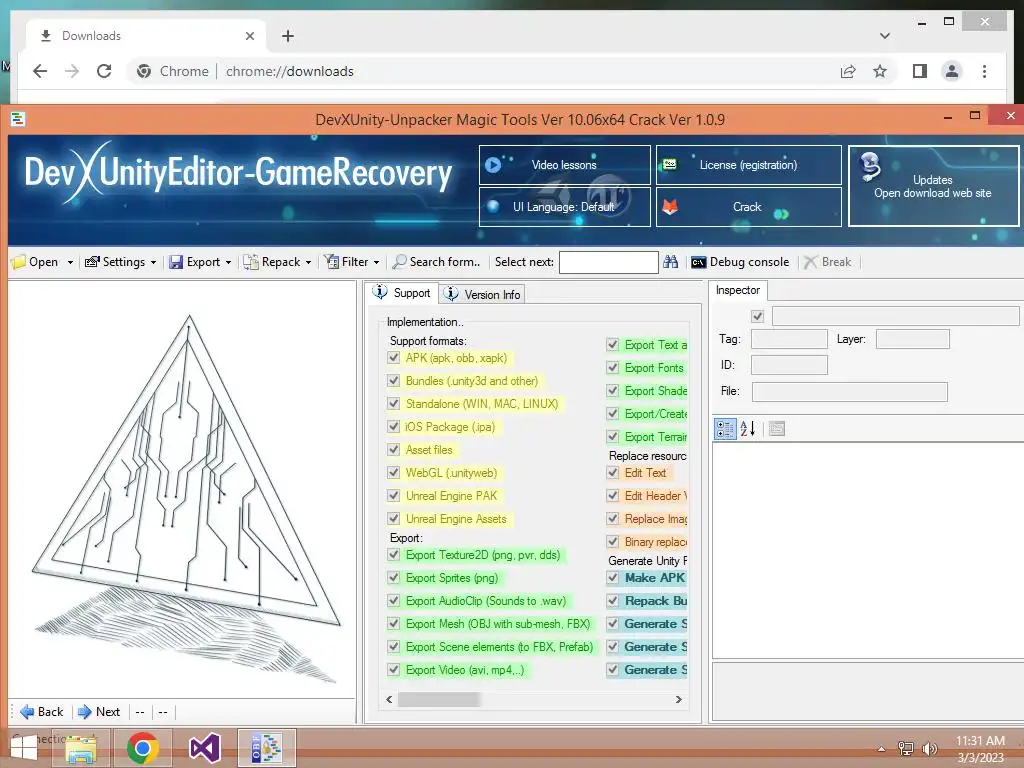This screenshot has height=768, width=1024.
Task: Open Chrome from the taskbar
Action: (142, 748)
